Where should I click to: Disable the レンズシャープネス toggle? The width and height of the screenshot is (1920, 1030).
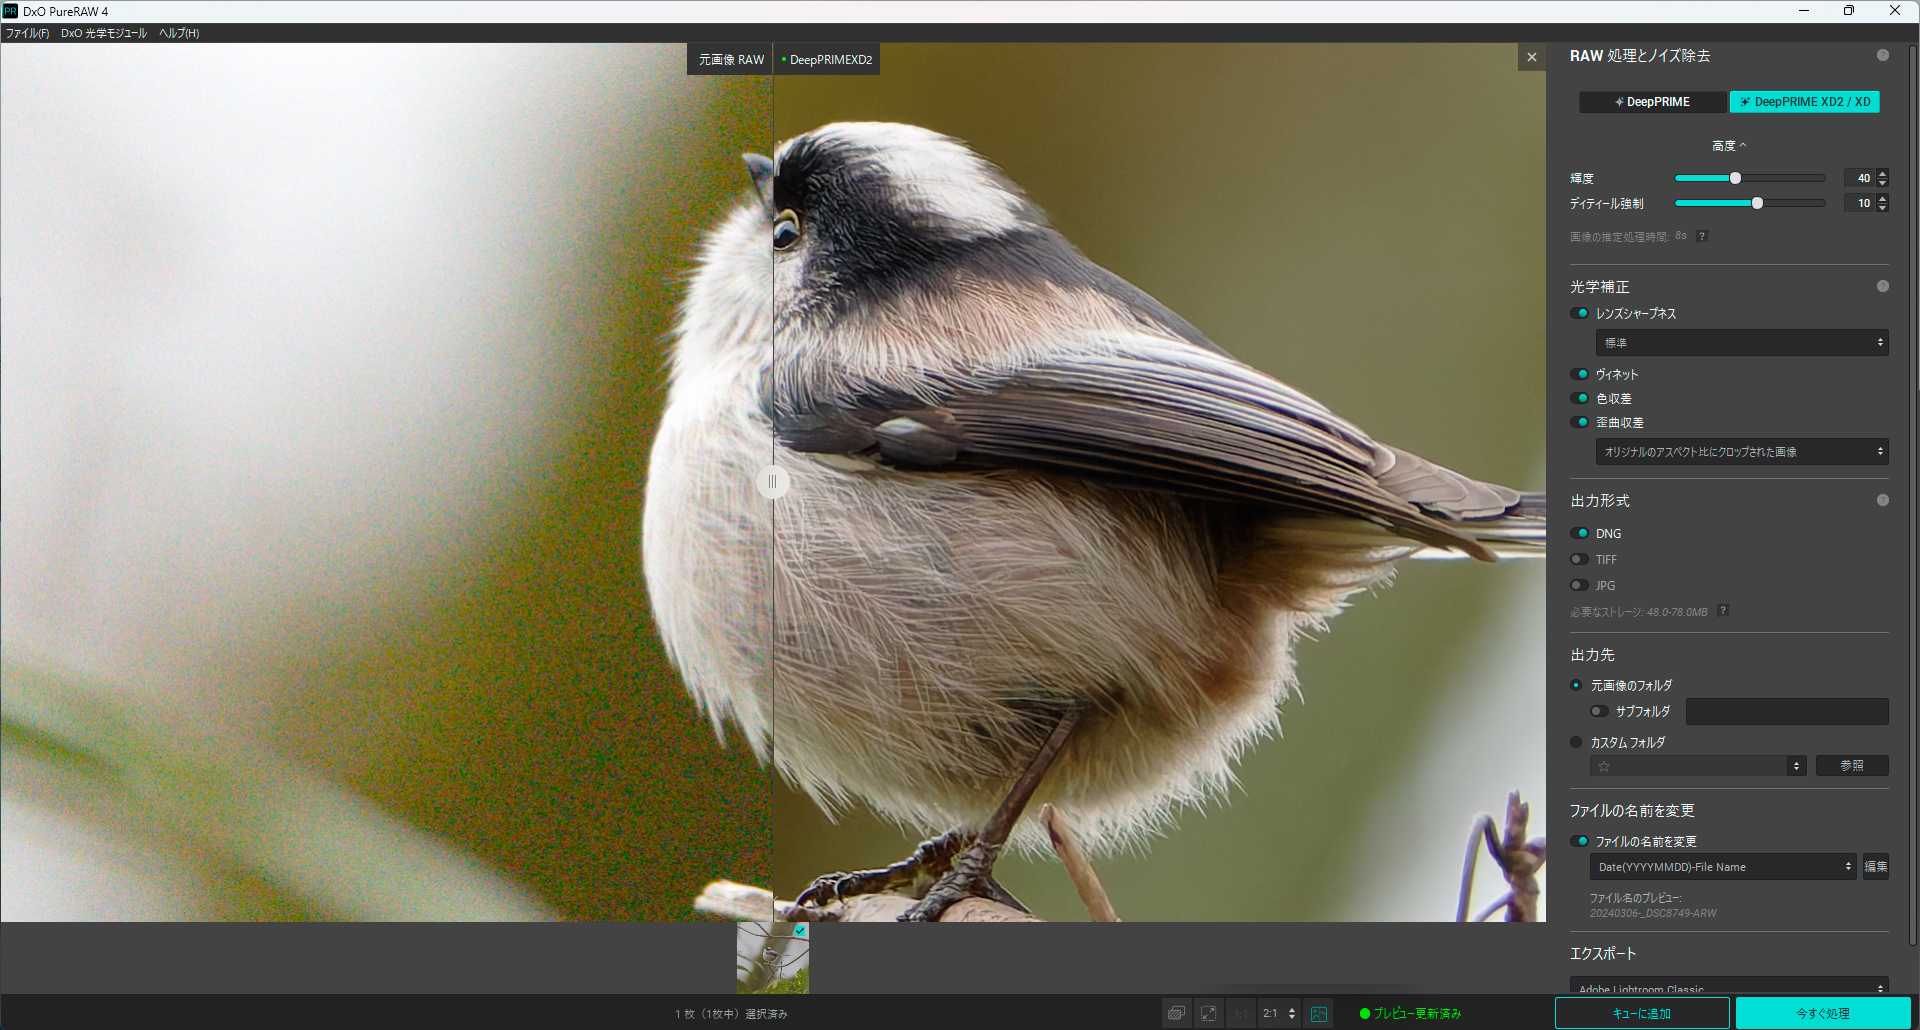[1580, 314]
